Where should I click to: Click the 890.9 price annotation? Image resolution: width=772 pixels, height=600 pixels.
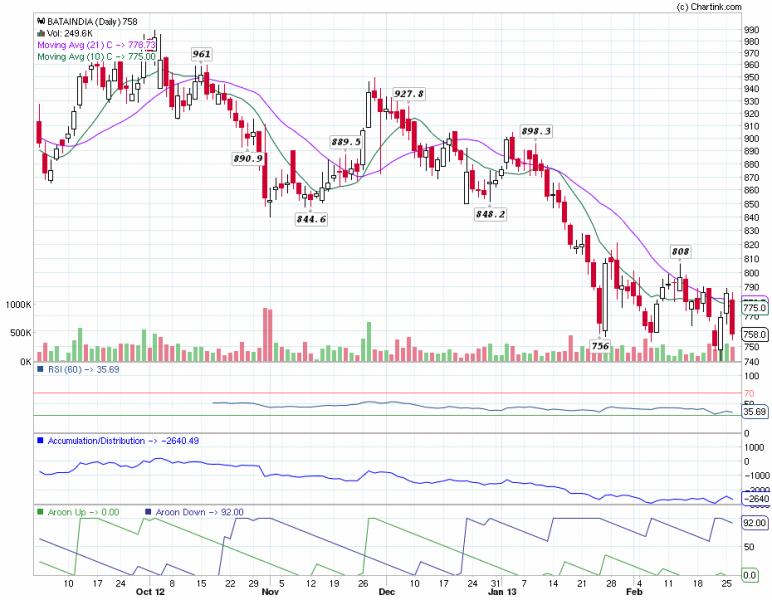(x=248, y=158)
